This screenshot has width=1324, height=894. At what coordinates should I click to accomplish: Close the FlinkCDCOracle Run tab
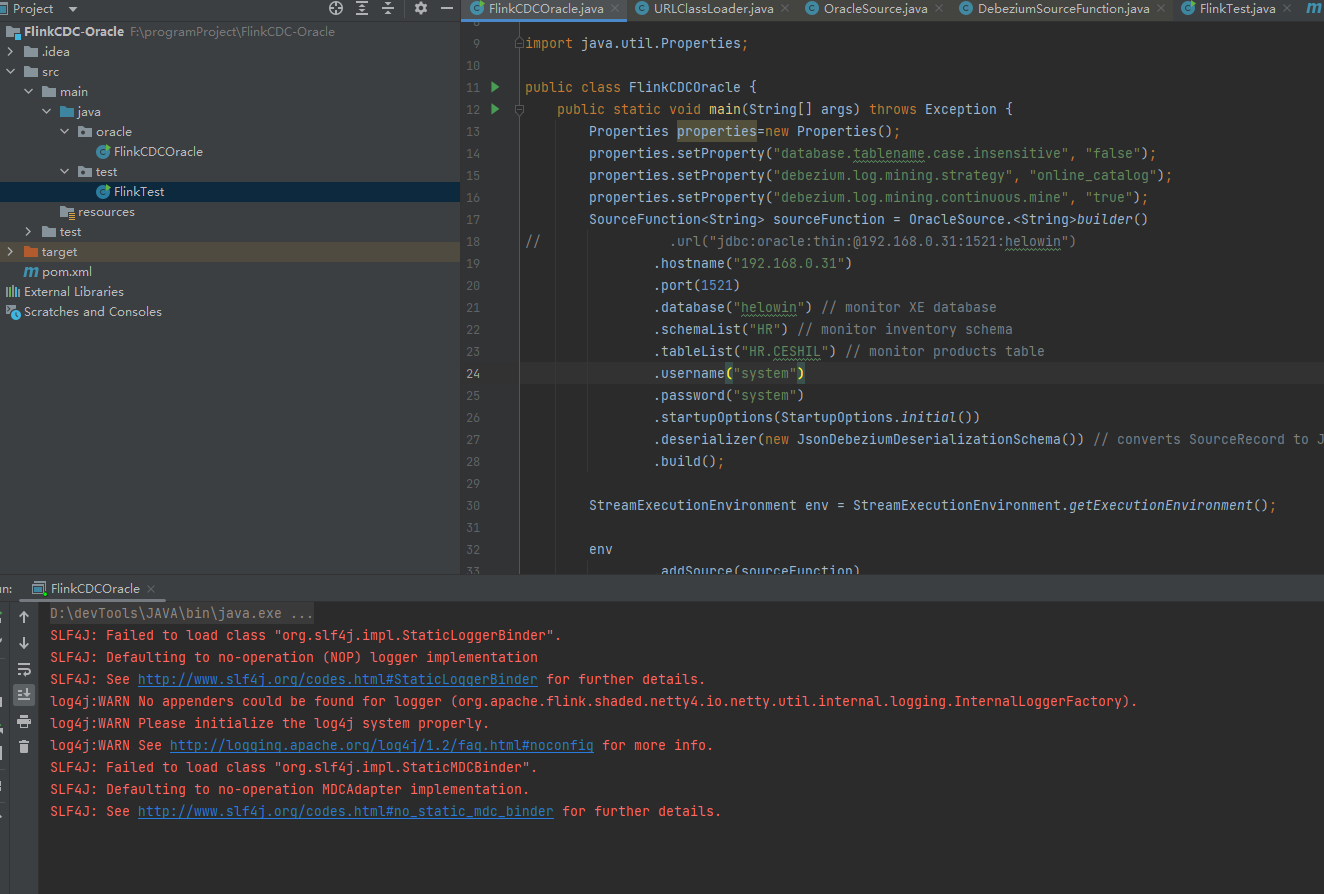pos(150,589)
